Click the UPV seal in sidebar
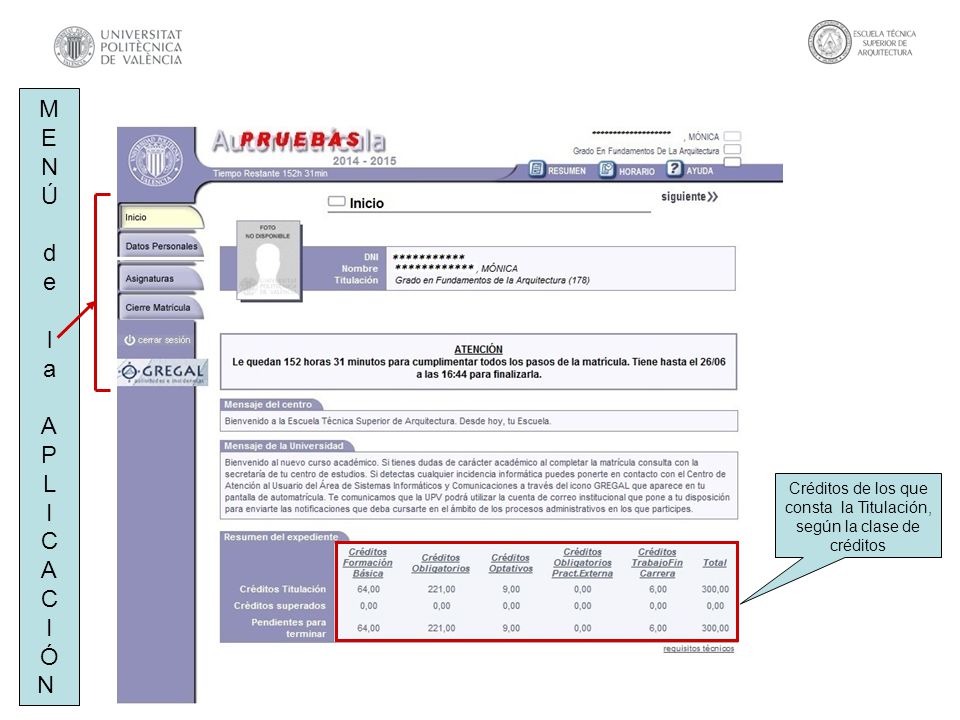The width and height of the screenshot is (960, 720). coord(156,161)
